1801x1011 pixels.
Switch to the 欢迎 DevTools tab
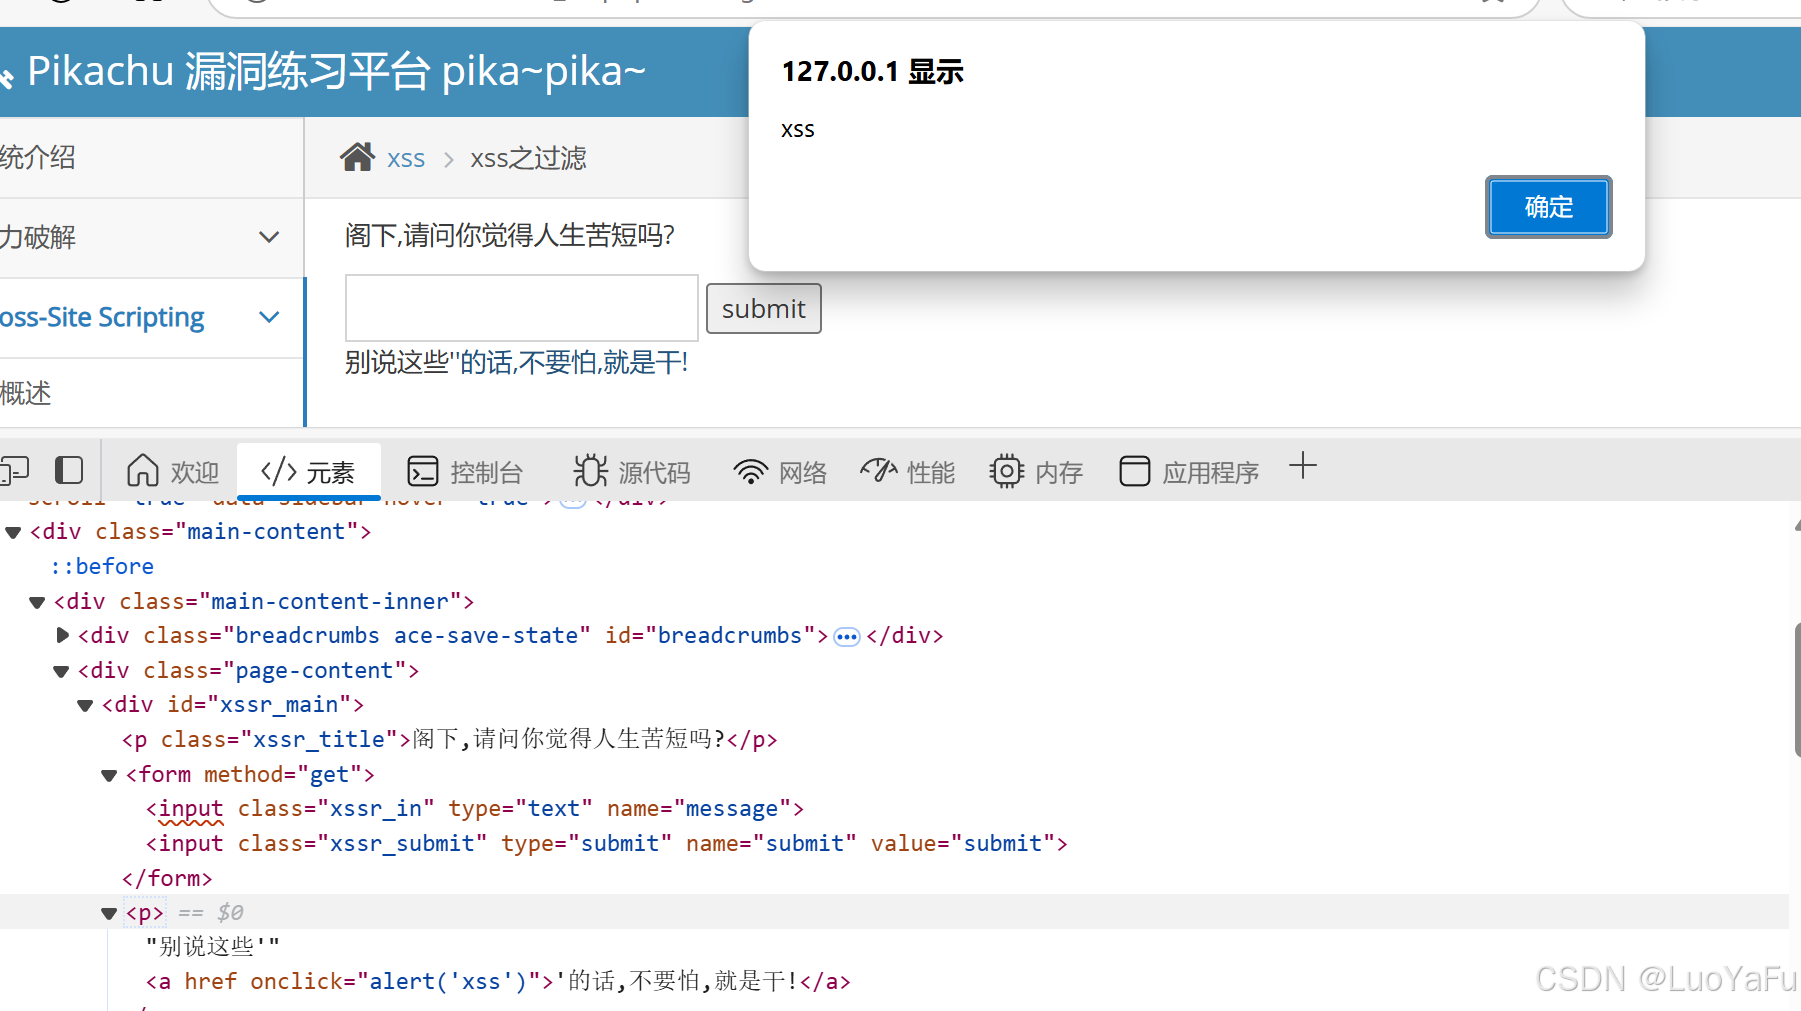[x=173, y=471]
